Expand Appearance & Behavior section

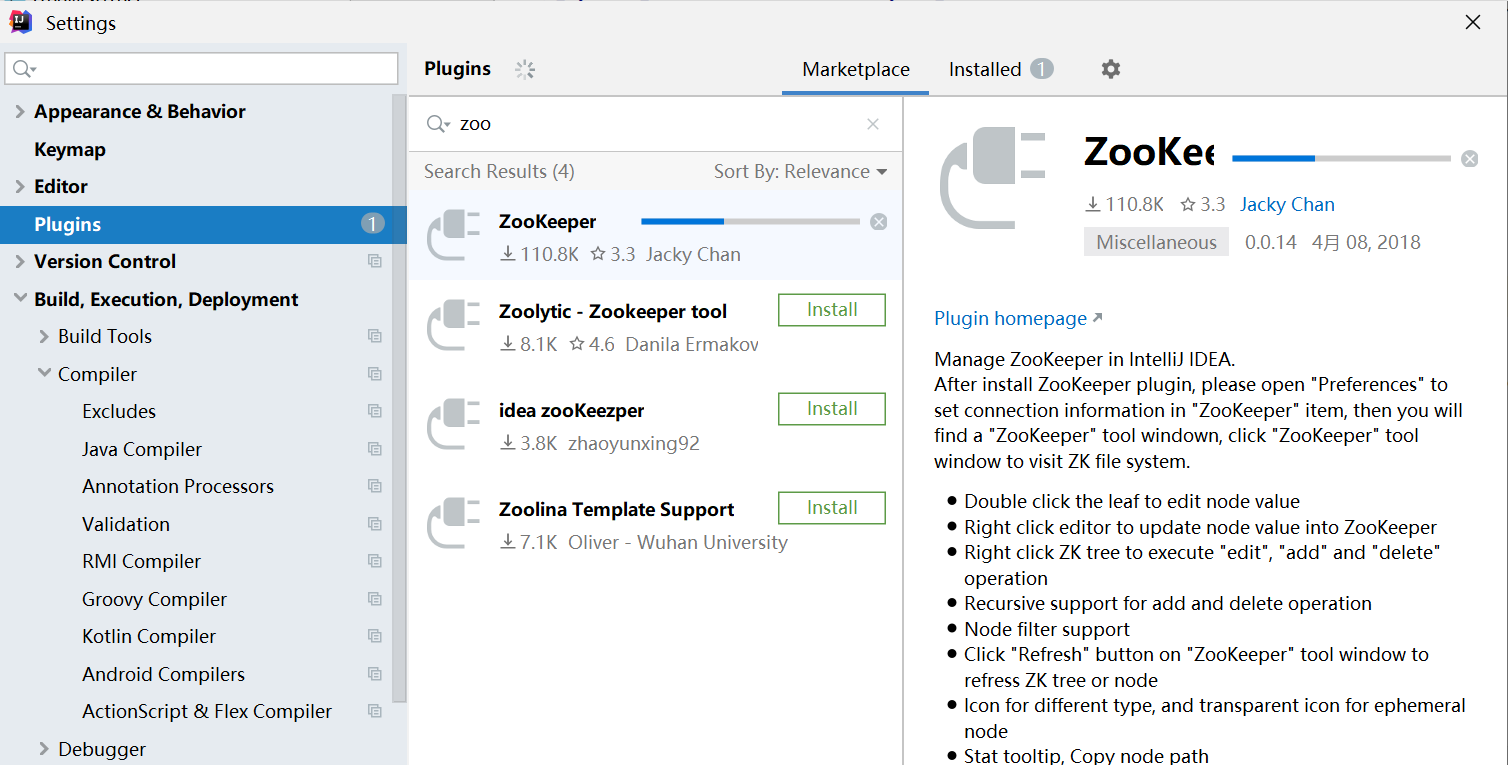tap(20, 111)
